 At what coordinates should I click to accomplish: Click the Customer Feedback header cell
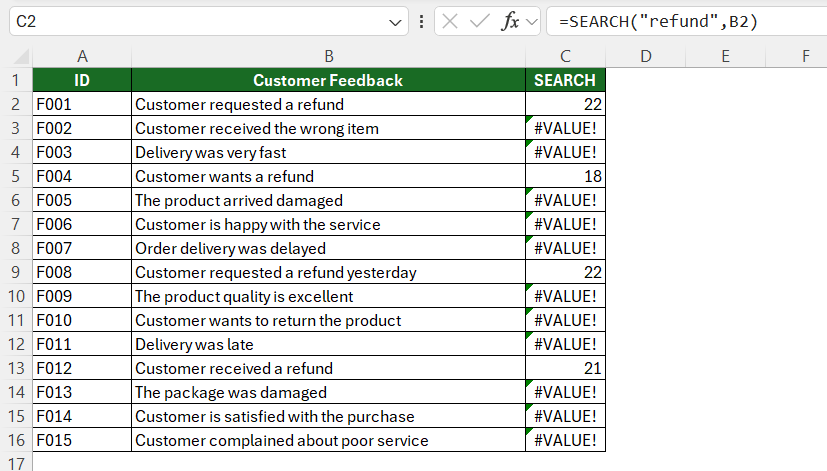click(329, 80)
